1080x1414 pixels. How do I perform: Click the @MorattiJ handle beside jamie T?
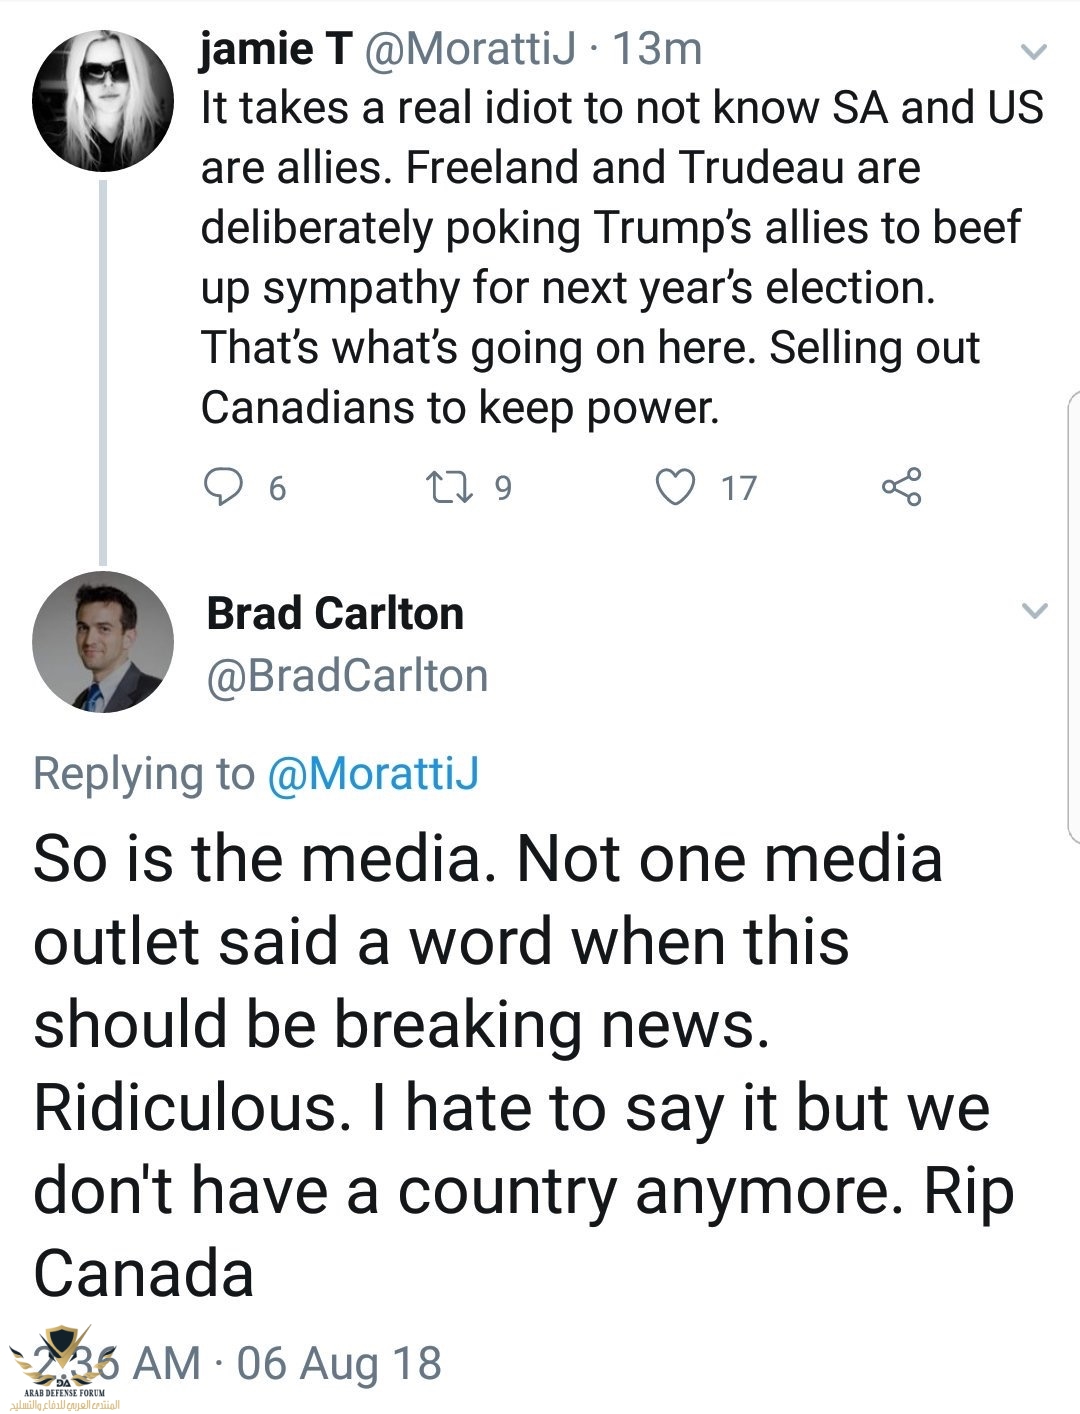click(x=469, y=49)
